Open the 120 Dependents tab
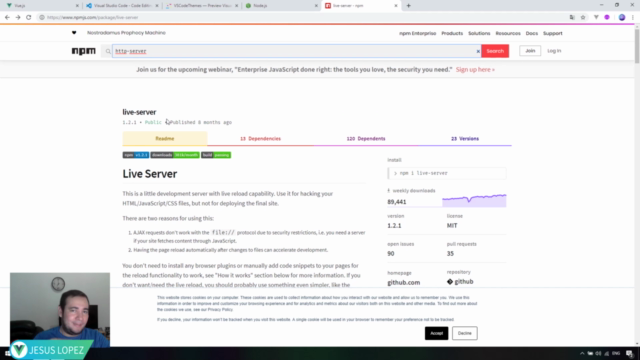The height and width of the screenshot is (360, 640). coord(366,139)
